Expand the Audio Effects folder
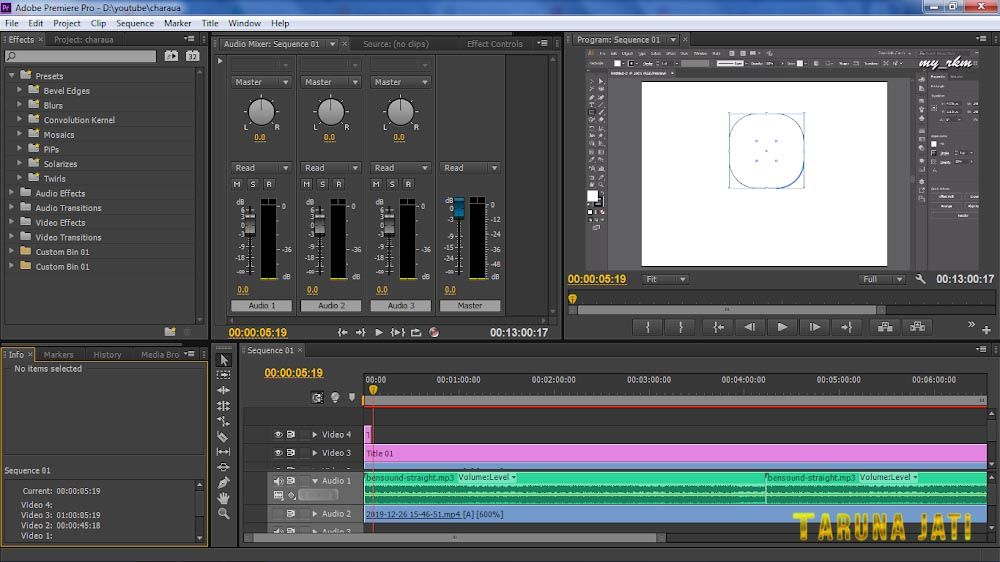This screenshot has width=1000, height=562. pyautogui.click(x=11, y=193)
